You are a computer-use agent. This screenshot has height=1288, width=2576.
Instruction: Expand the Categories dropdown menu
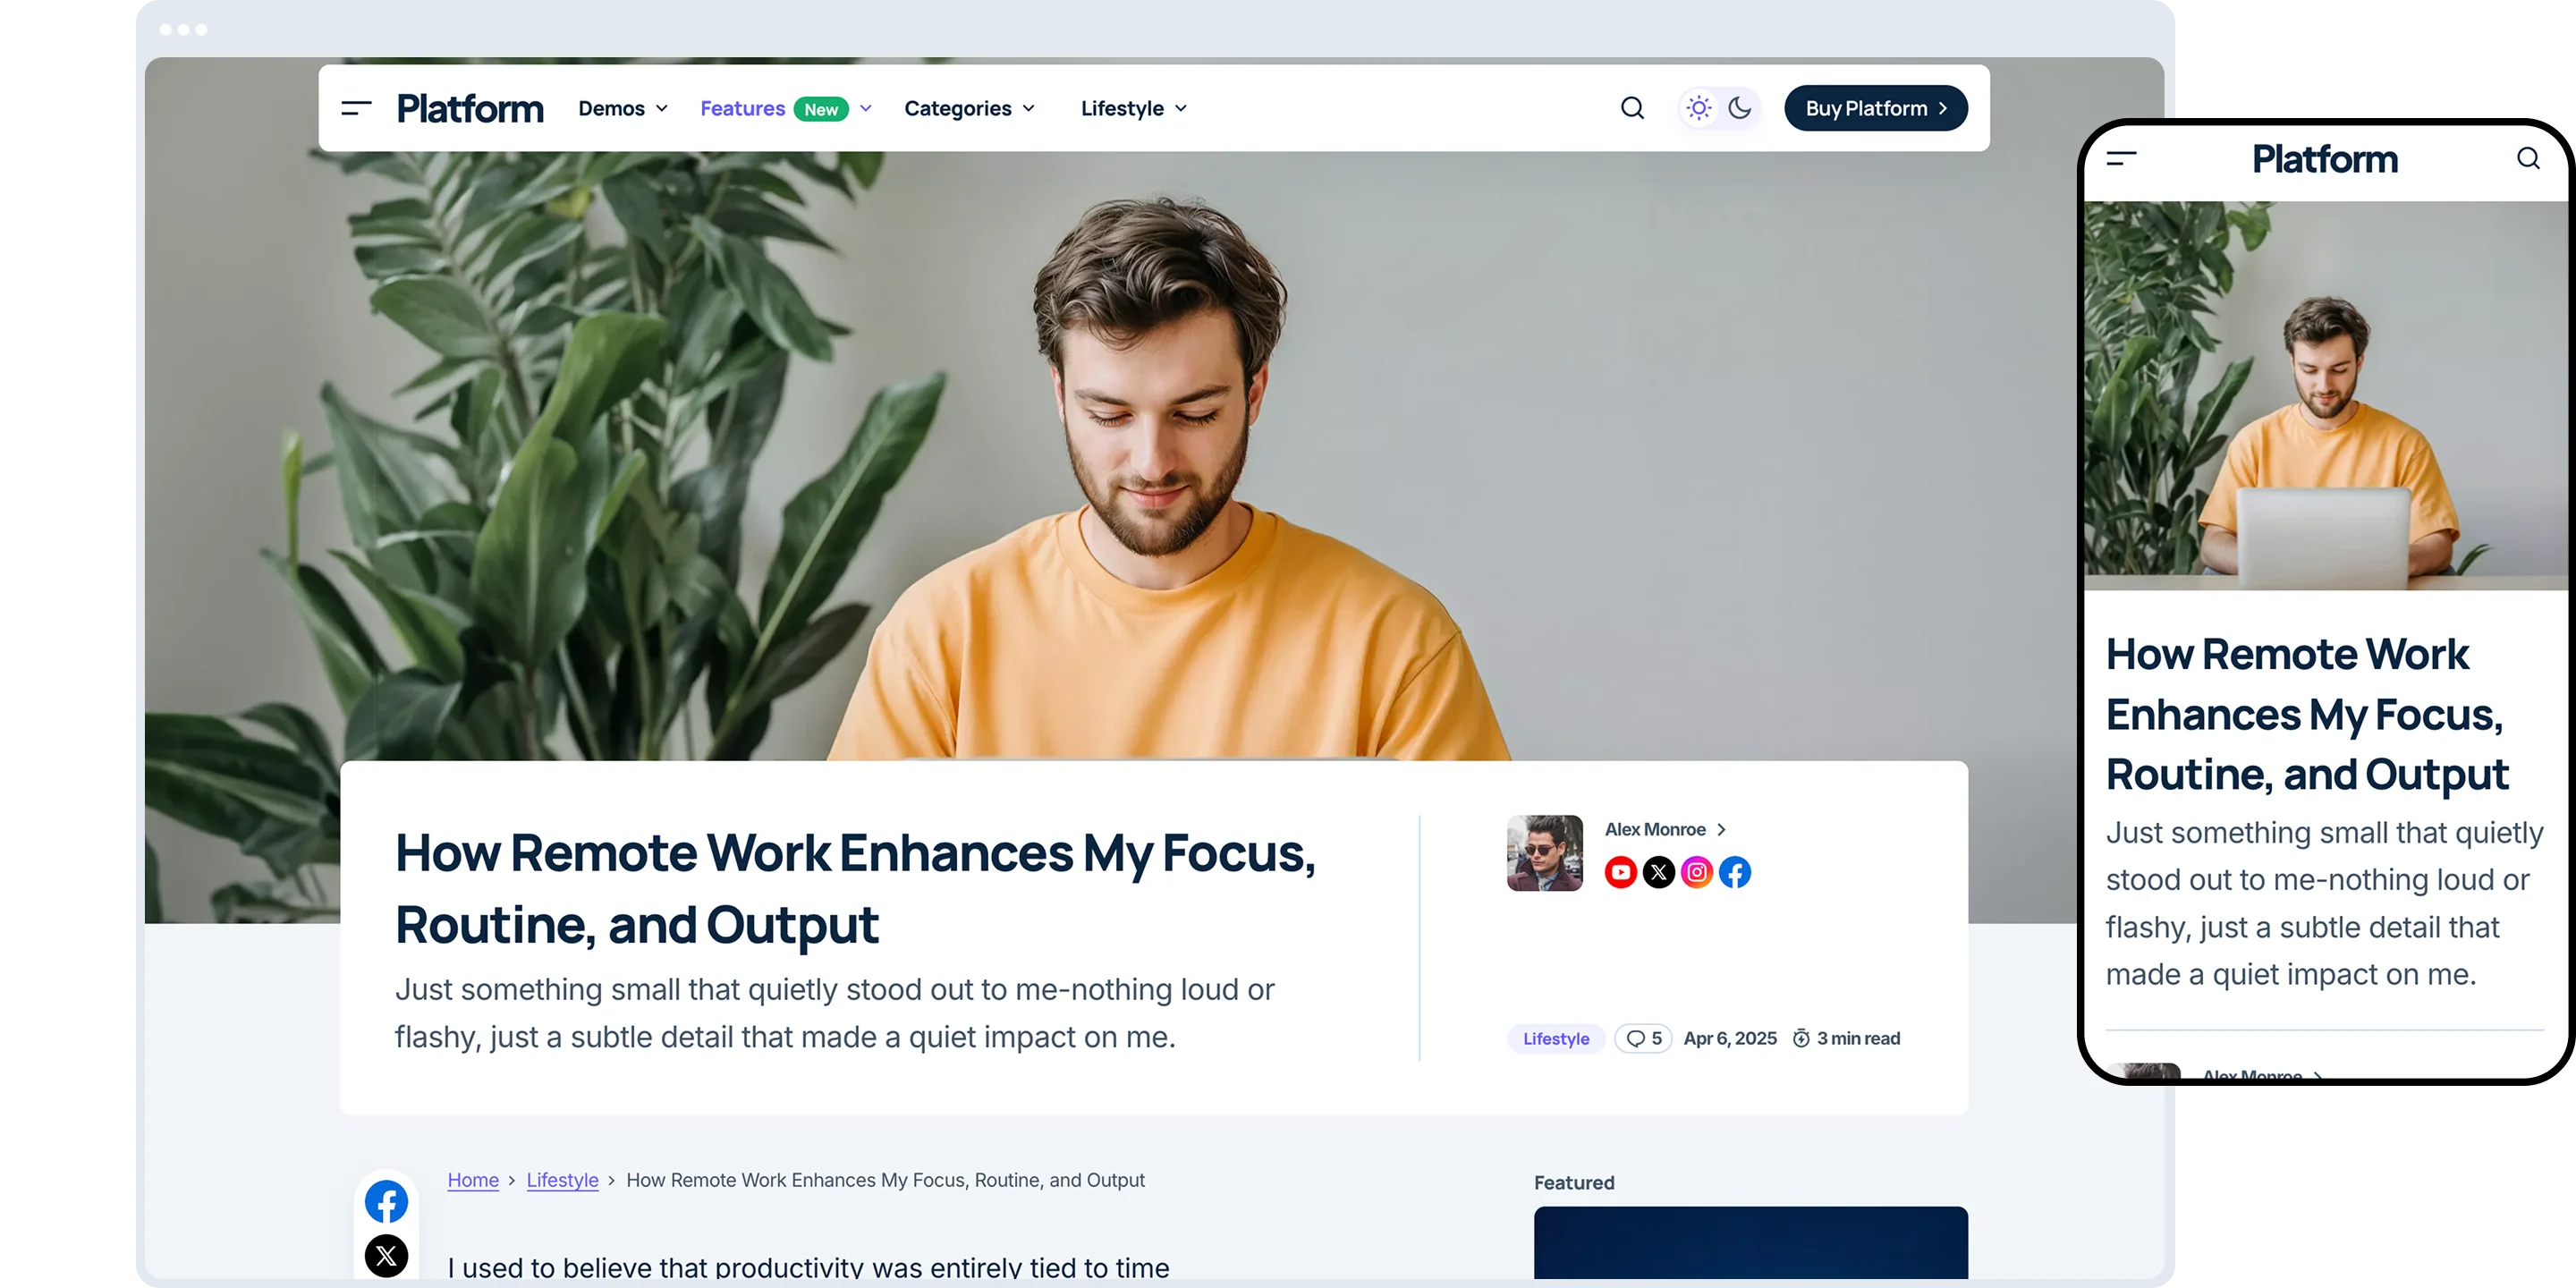pyautogui.click(x=969, y=108)
